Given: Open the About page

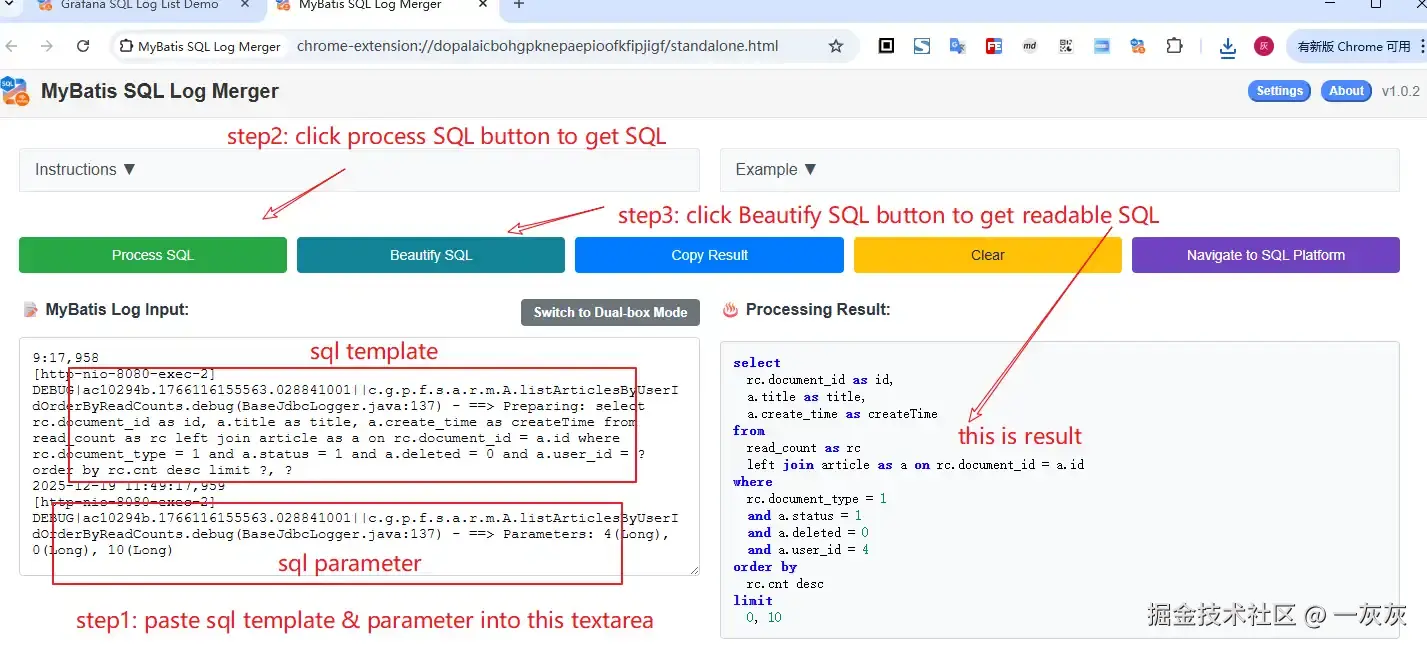Looking at the screenshot, I should (x=1346, y=91).
